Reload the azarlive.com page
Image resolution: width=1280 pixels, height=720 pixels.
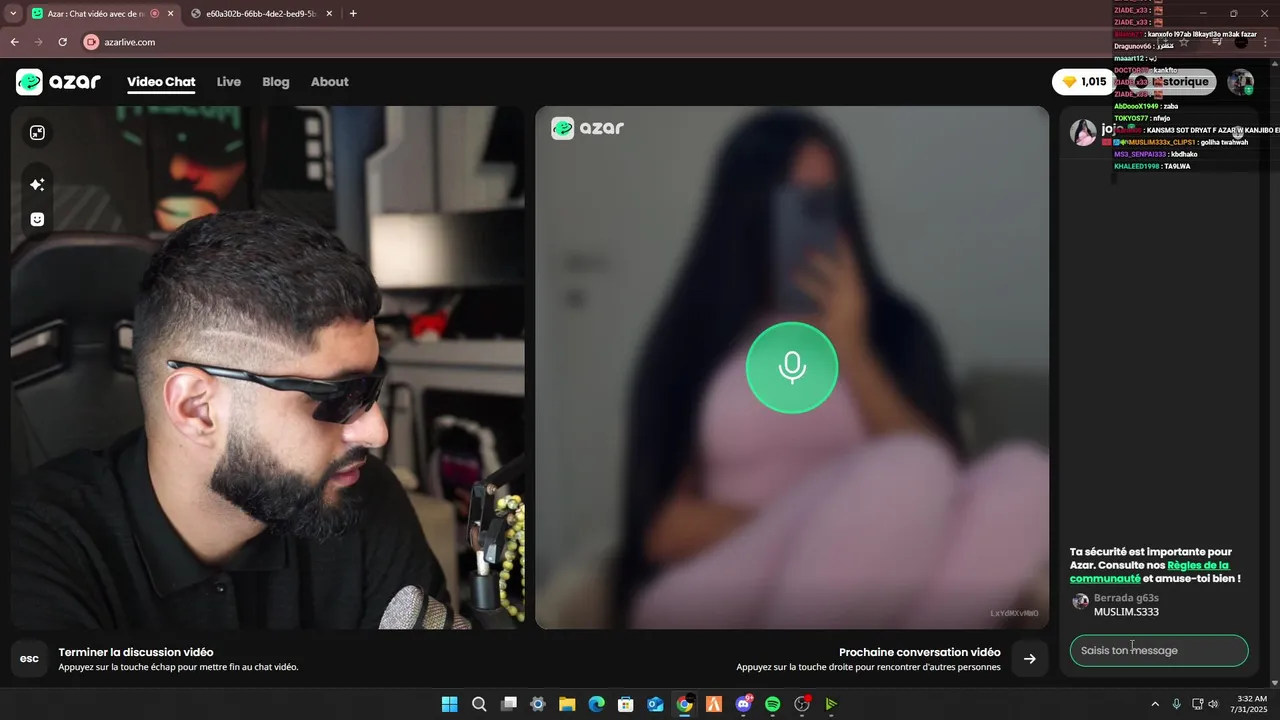[x=62, y=42]
